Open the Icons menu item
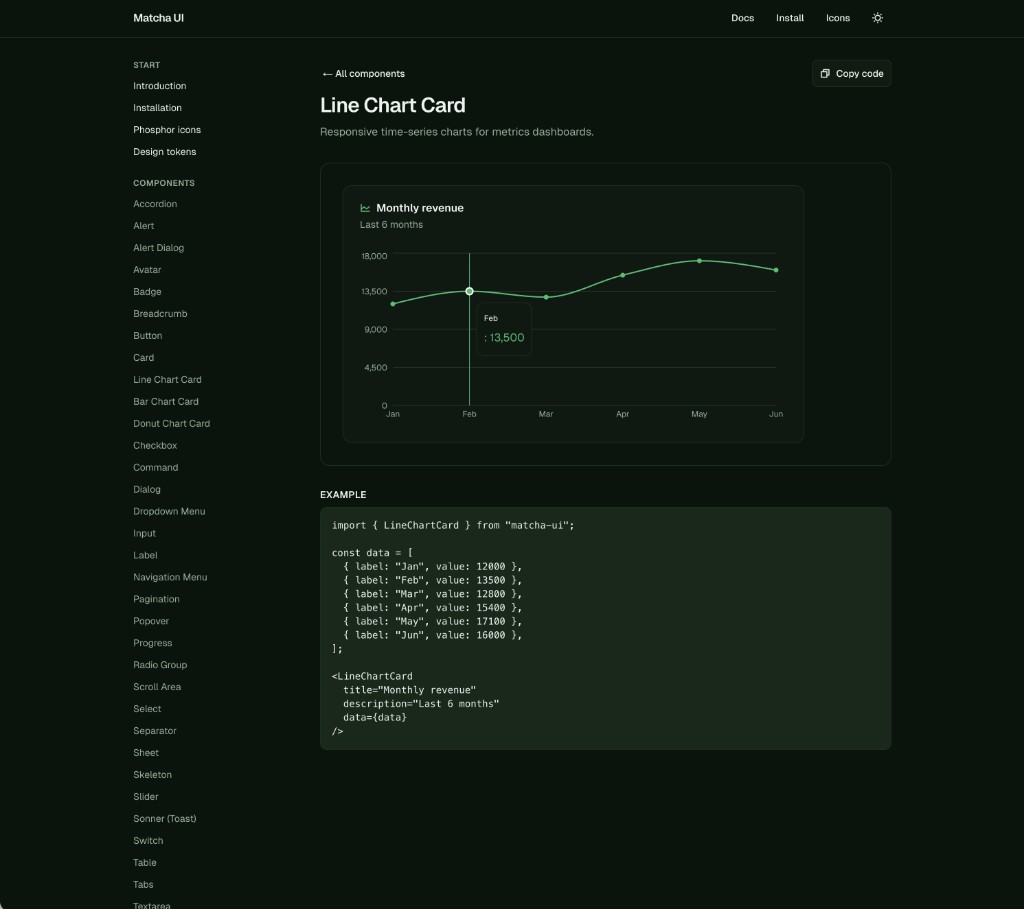This screenshot has width=1024, height=909. (837, 17)
